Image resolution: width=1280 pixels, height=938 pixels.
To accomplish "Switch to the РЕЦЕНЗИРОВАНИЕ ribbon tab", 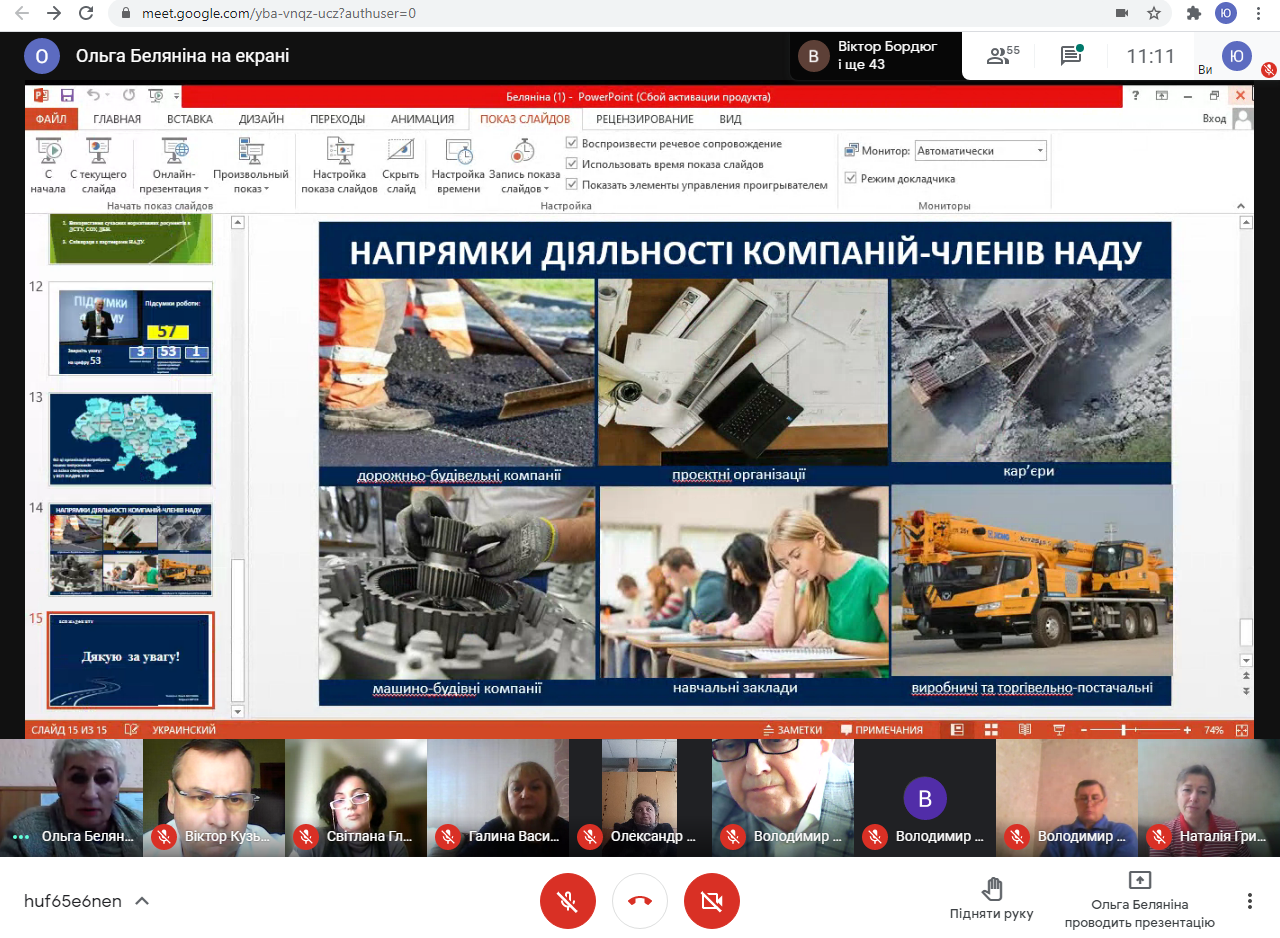I will click(645, 119).
